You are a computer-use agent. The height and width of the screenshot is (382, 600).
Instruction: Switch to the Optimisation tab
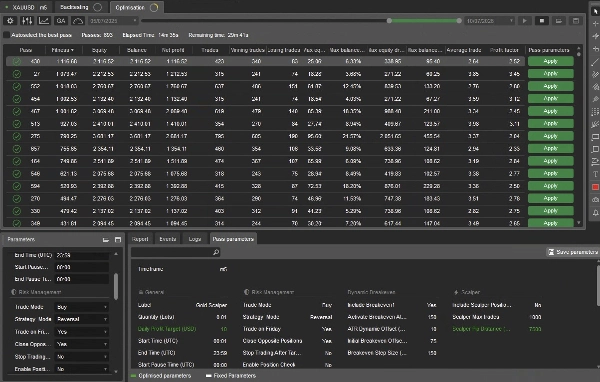click(137, 7)
